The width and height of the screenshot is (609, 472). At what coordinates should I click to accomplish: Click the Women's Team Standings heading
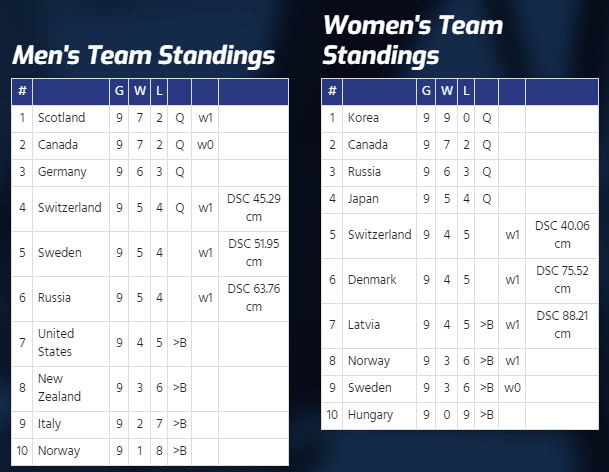(x=413, y=40)
